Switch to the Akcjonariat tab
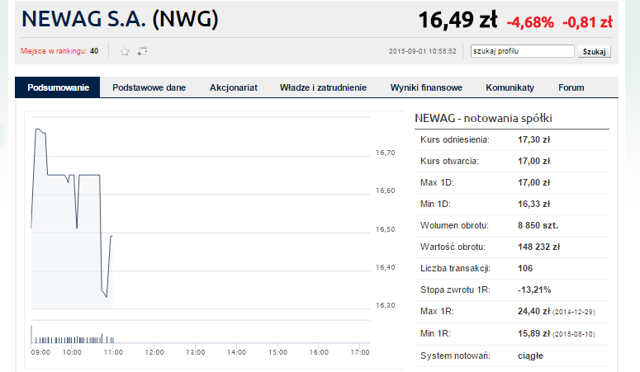Viewport: 640px width, 372px height. pos(233,87)
